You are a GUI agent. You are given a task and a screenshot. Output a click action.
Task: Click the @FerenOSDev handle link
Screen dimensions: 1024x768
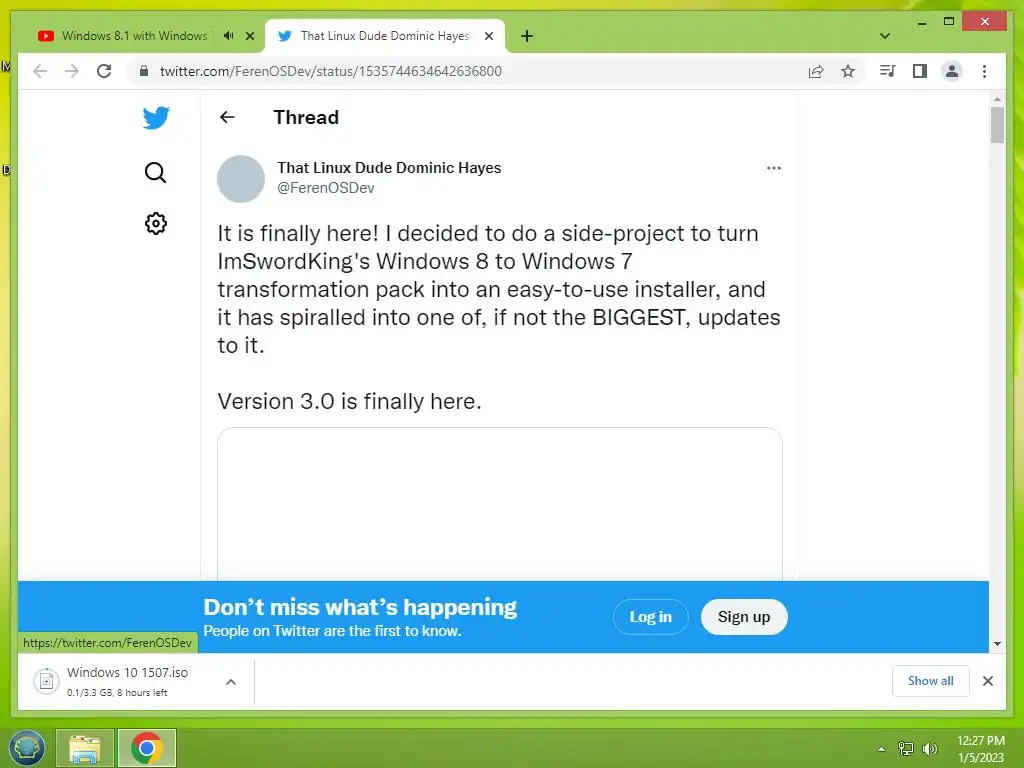click(x=326, y=188)
